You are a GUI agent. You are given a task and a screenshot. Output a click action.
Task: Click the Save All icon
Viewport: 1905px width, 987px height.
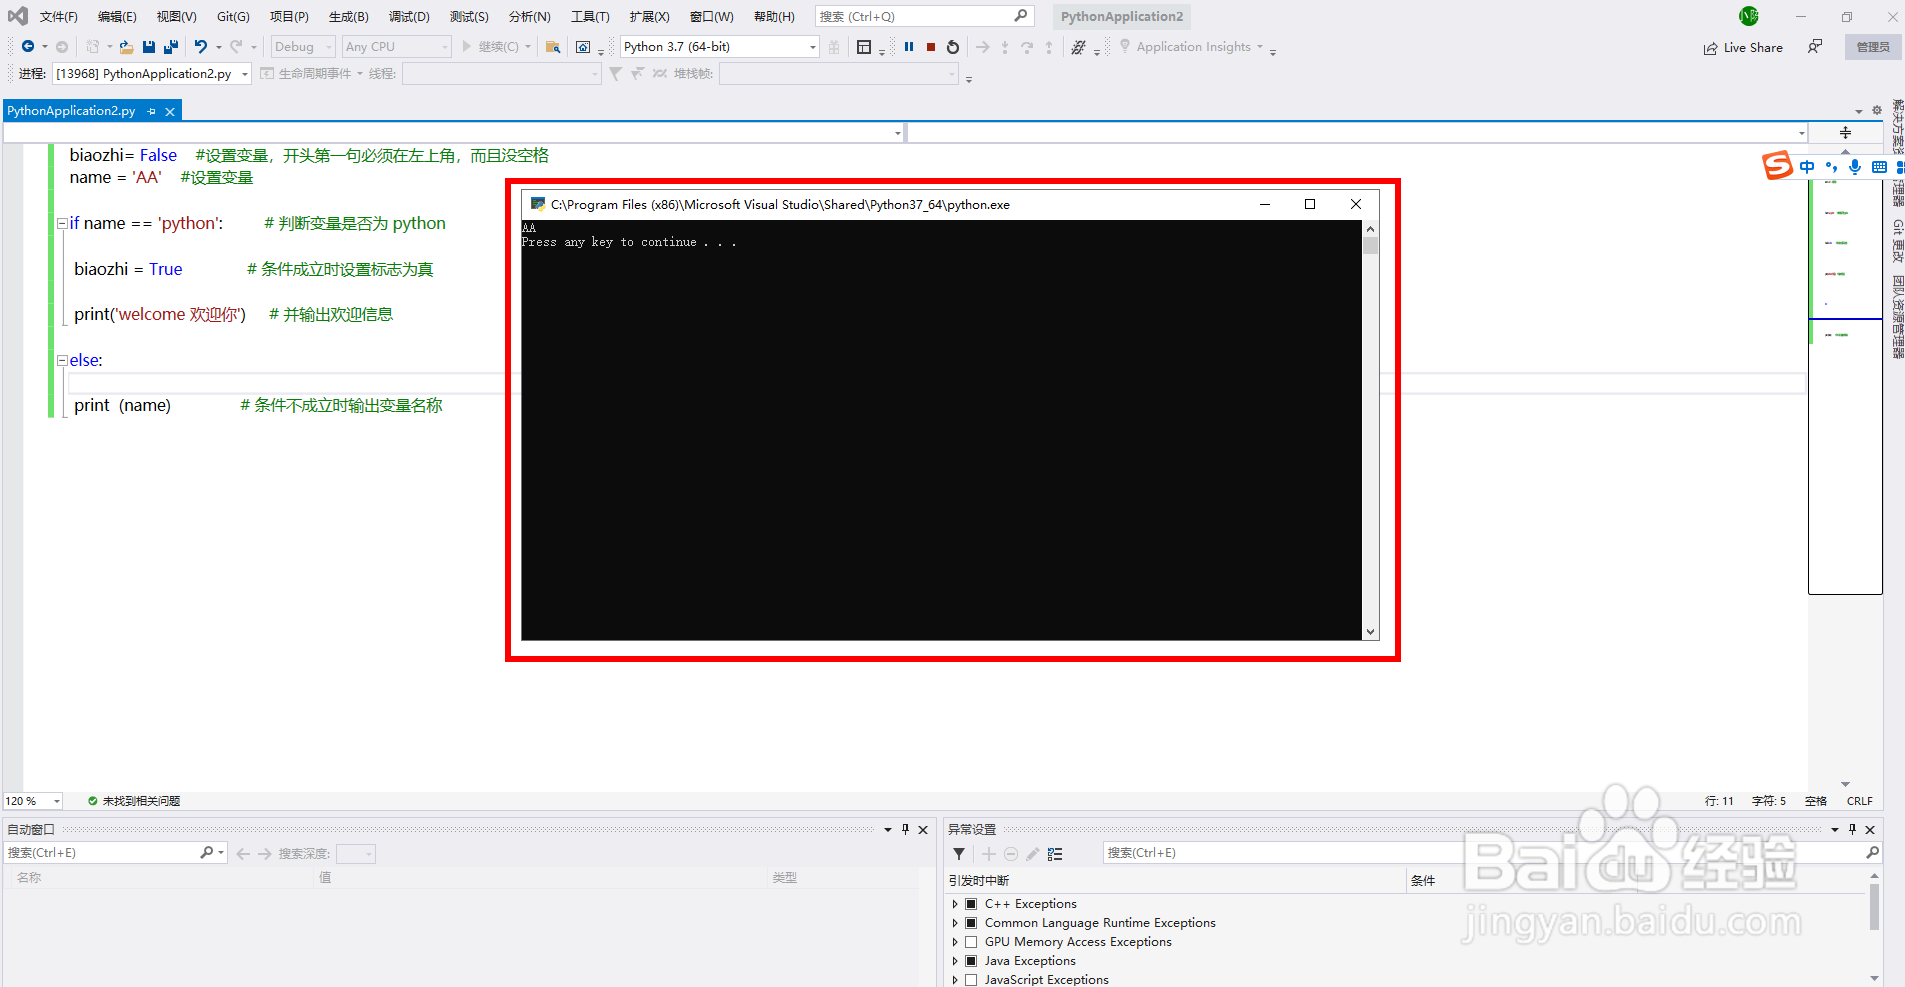tap(171, 47)
